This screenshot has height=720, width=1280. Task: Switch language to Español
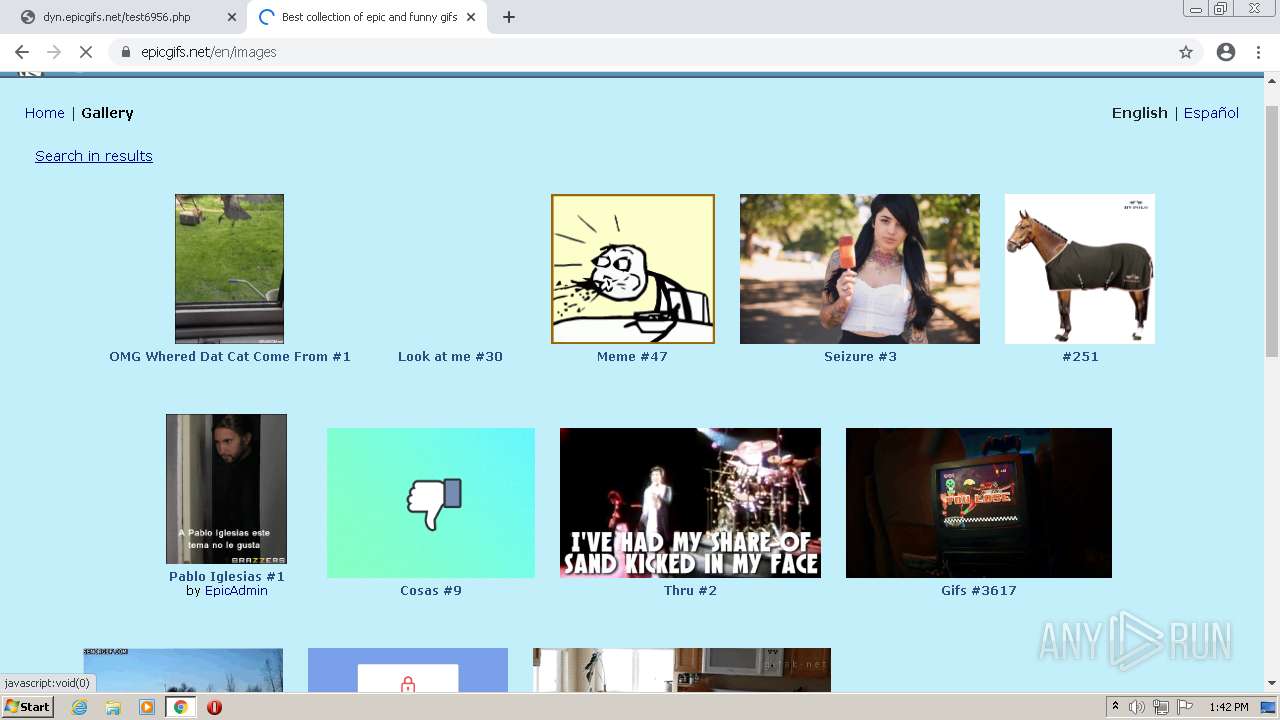click(x=1211, y=113)
